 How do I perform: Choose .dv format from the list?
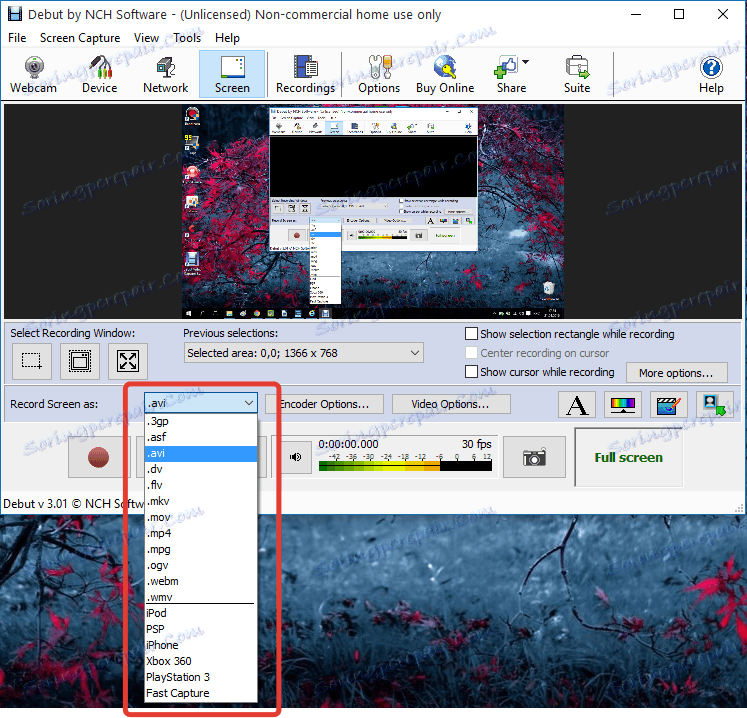[201, 469]
